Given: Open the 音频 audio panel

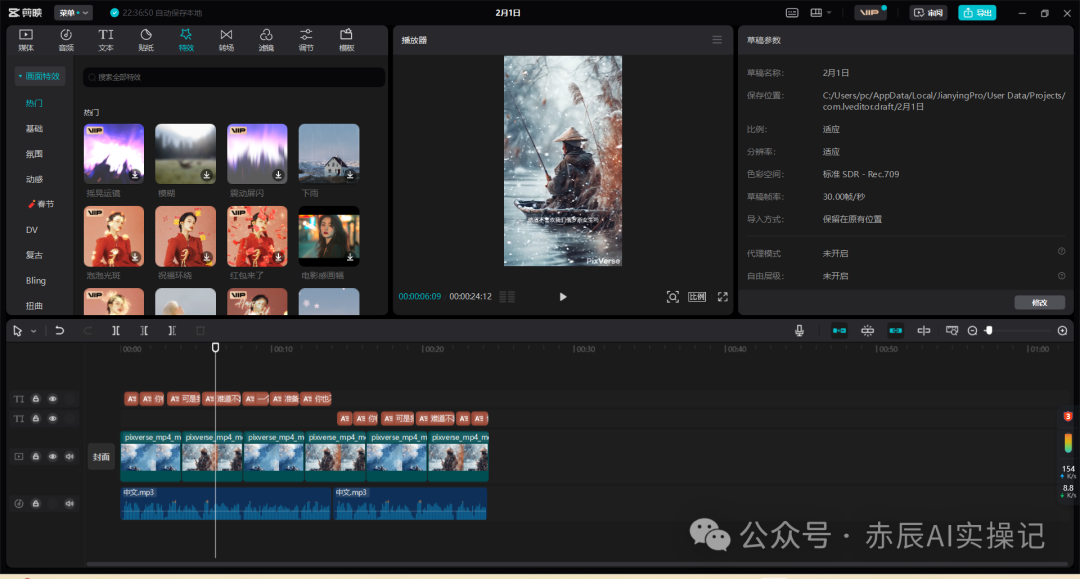Looking at the screenshot, I should pos(66,40).
